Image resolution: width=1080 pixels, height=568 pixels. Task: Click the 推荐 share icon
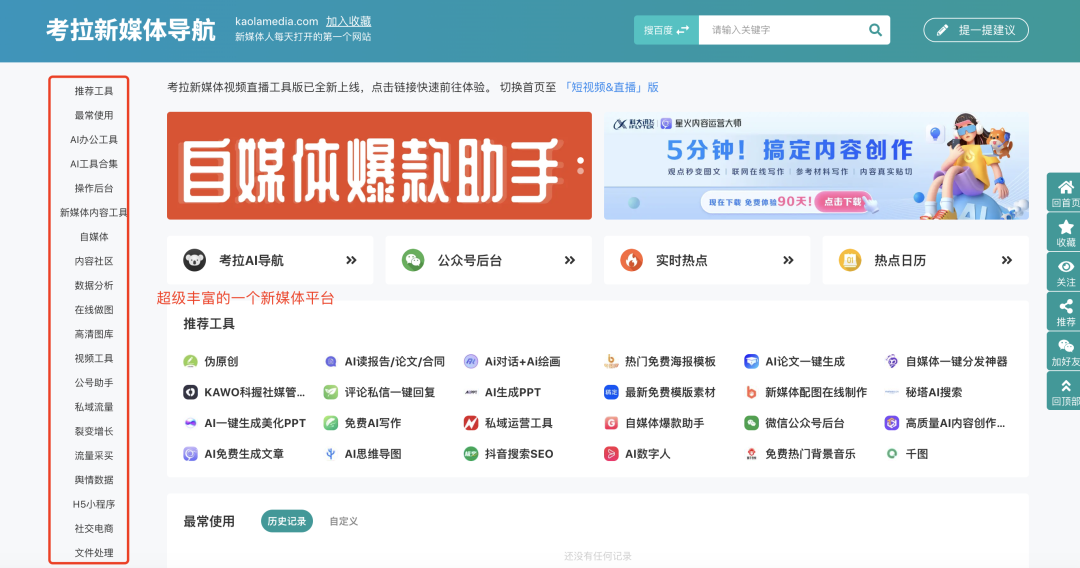coord(1066,306)
